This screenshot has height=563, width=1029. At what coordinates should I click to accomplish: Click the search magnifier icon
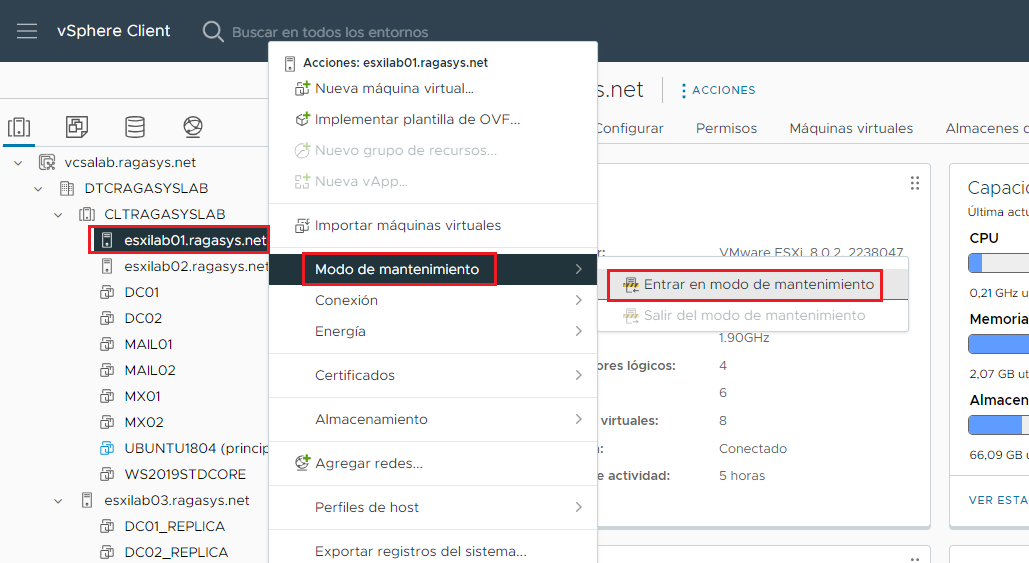click(213, 31)
